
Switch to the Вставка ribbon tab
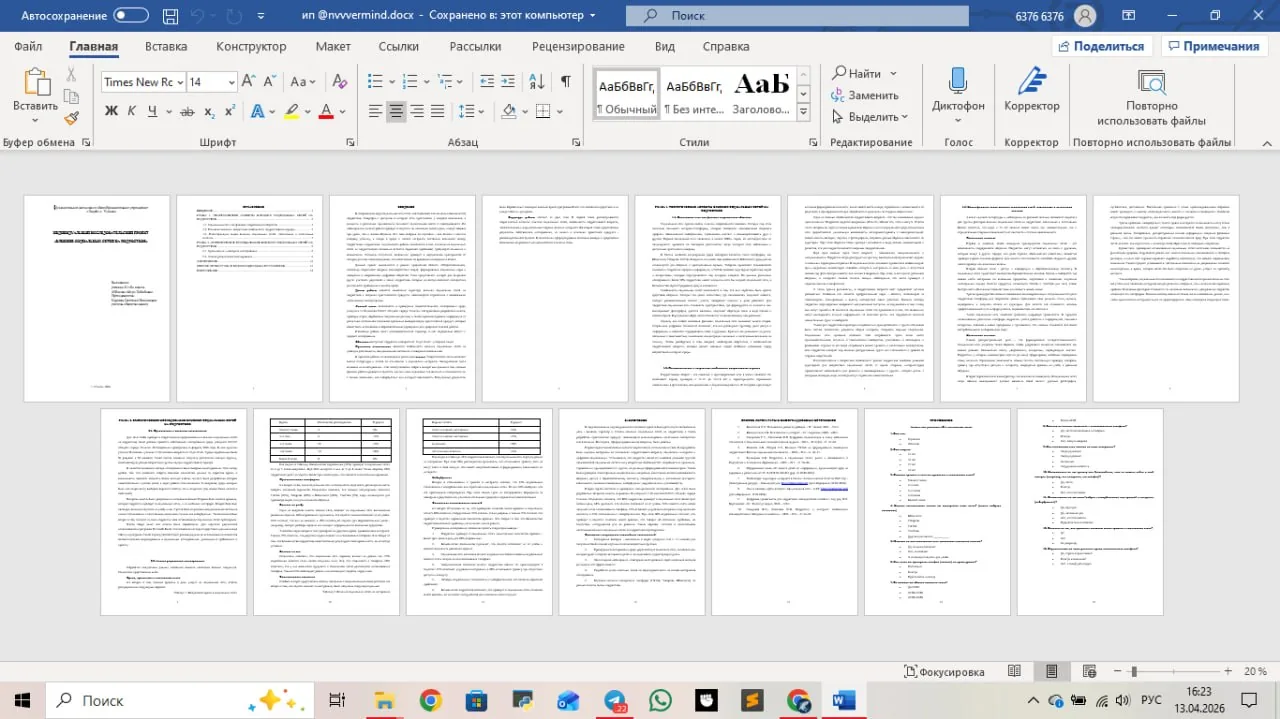[x=166, y=46]
